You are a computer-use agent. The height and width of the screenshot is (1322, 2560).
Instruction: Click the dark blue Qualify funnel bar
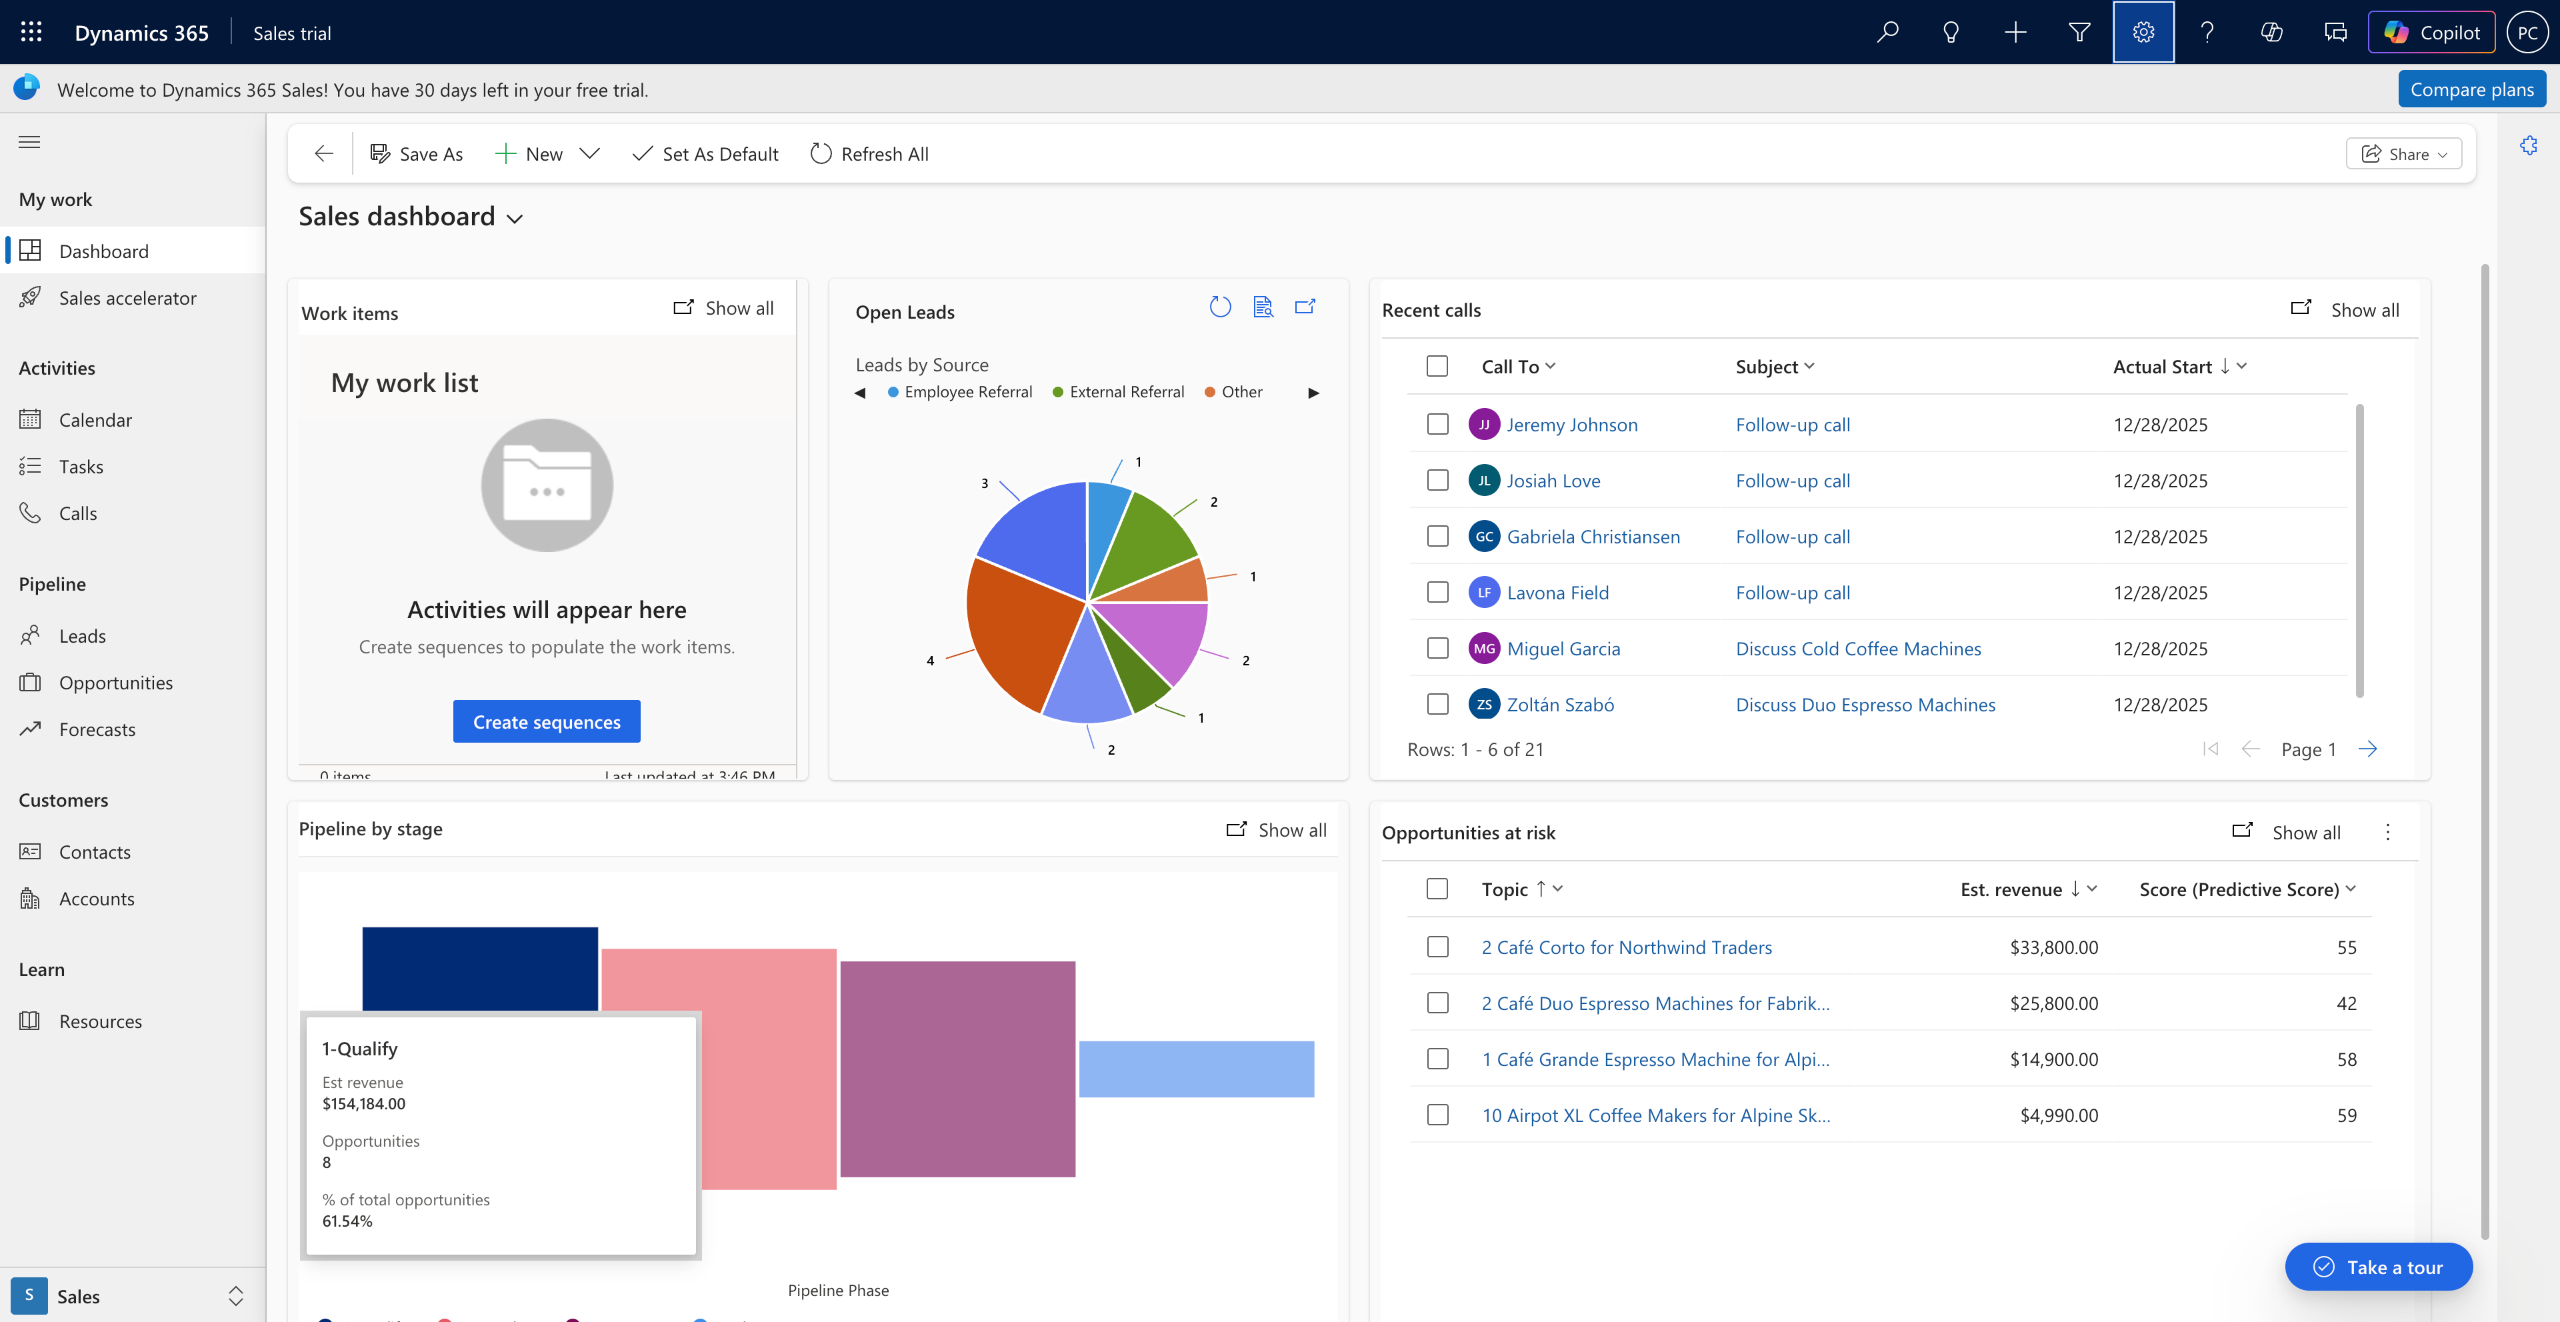pos(480,967)
